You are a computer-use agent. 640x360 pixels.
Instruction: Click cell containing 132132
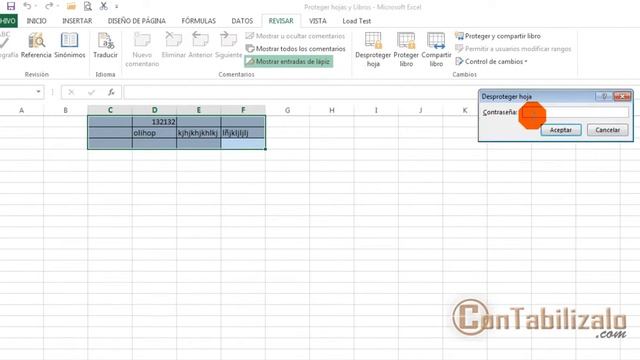tap(154, 122)
